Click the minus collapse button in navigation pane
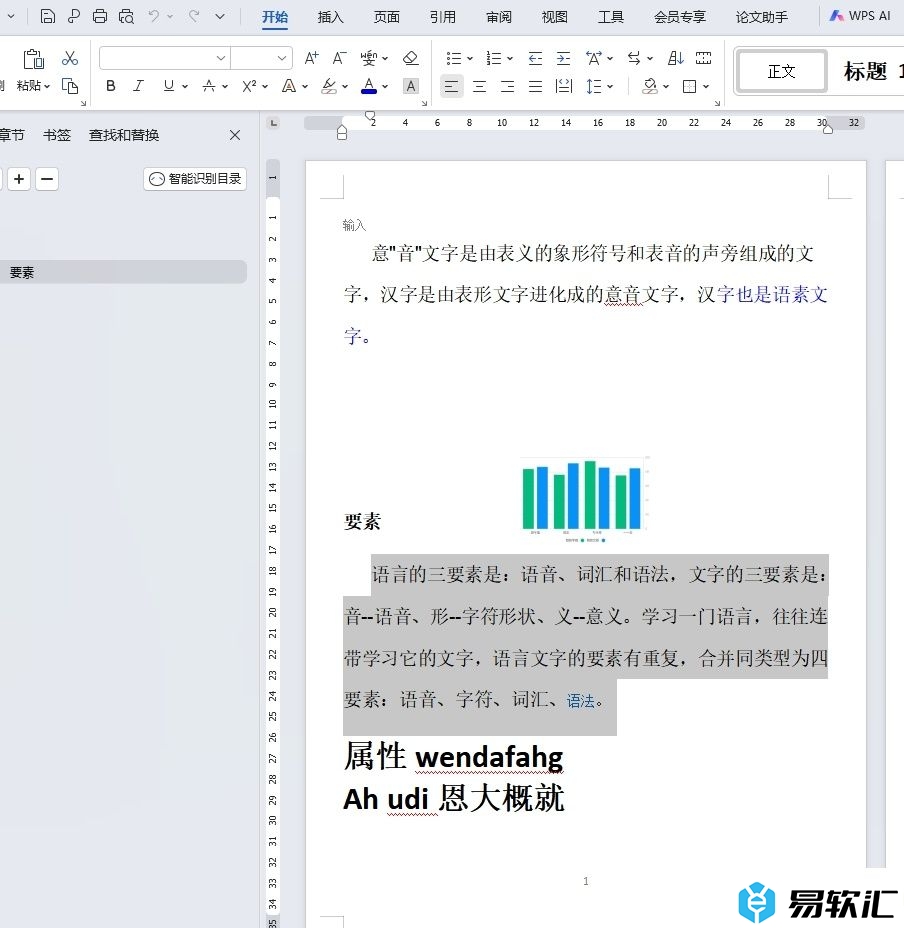 [x=47, y=179]
